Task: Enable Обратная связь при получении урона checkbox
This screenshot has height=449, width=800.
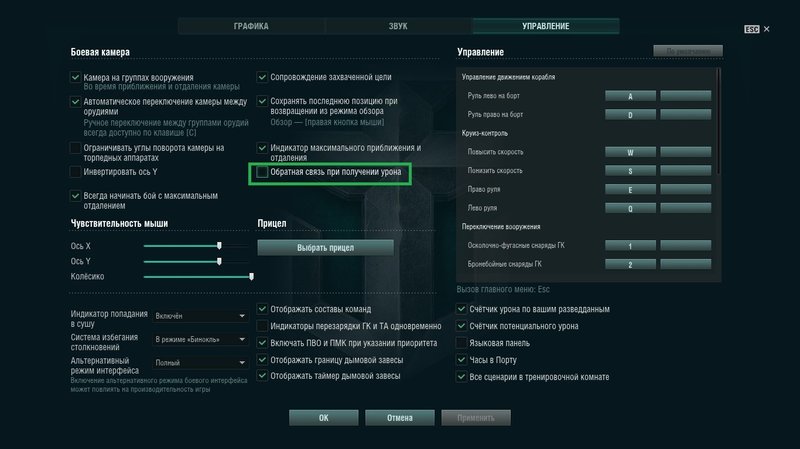Action: pyautogui.click(x=263, y=173)
